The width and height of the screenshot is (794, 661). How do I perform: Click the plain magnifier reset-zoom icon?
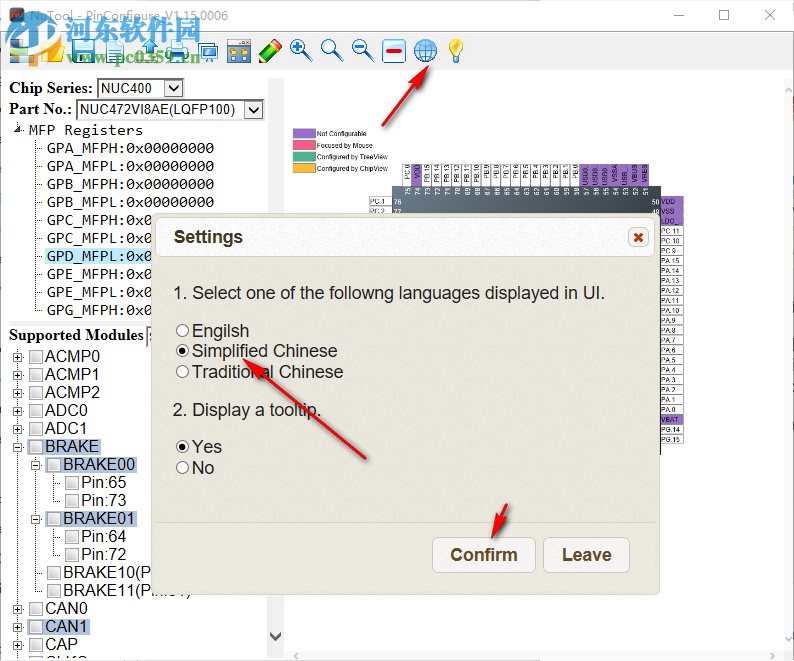332,51
